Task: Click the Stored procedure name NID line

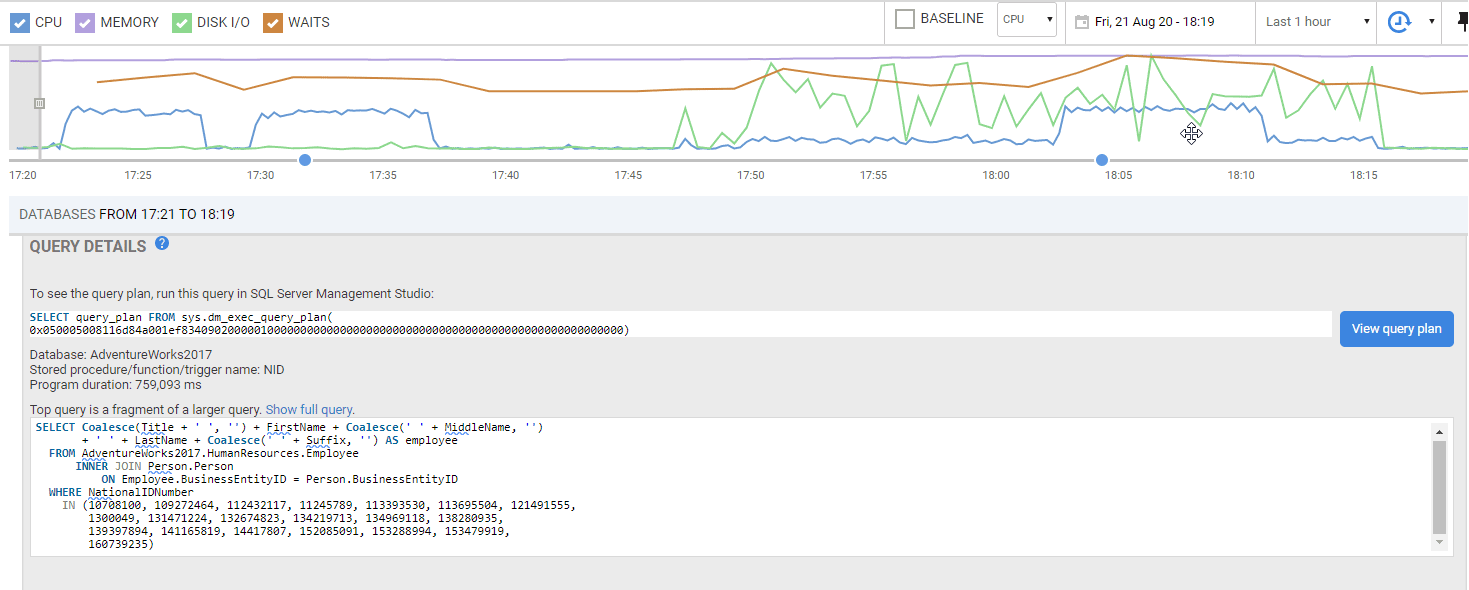Action: pos(157,370)
